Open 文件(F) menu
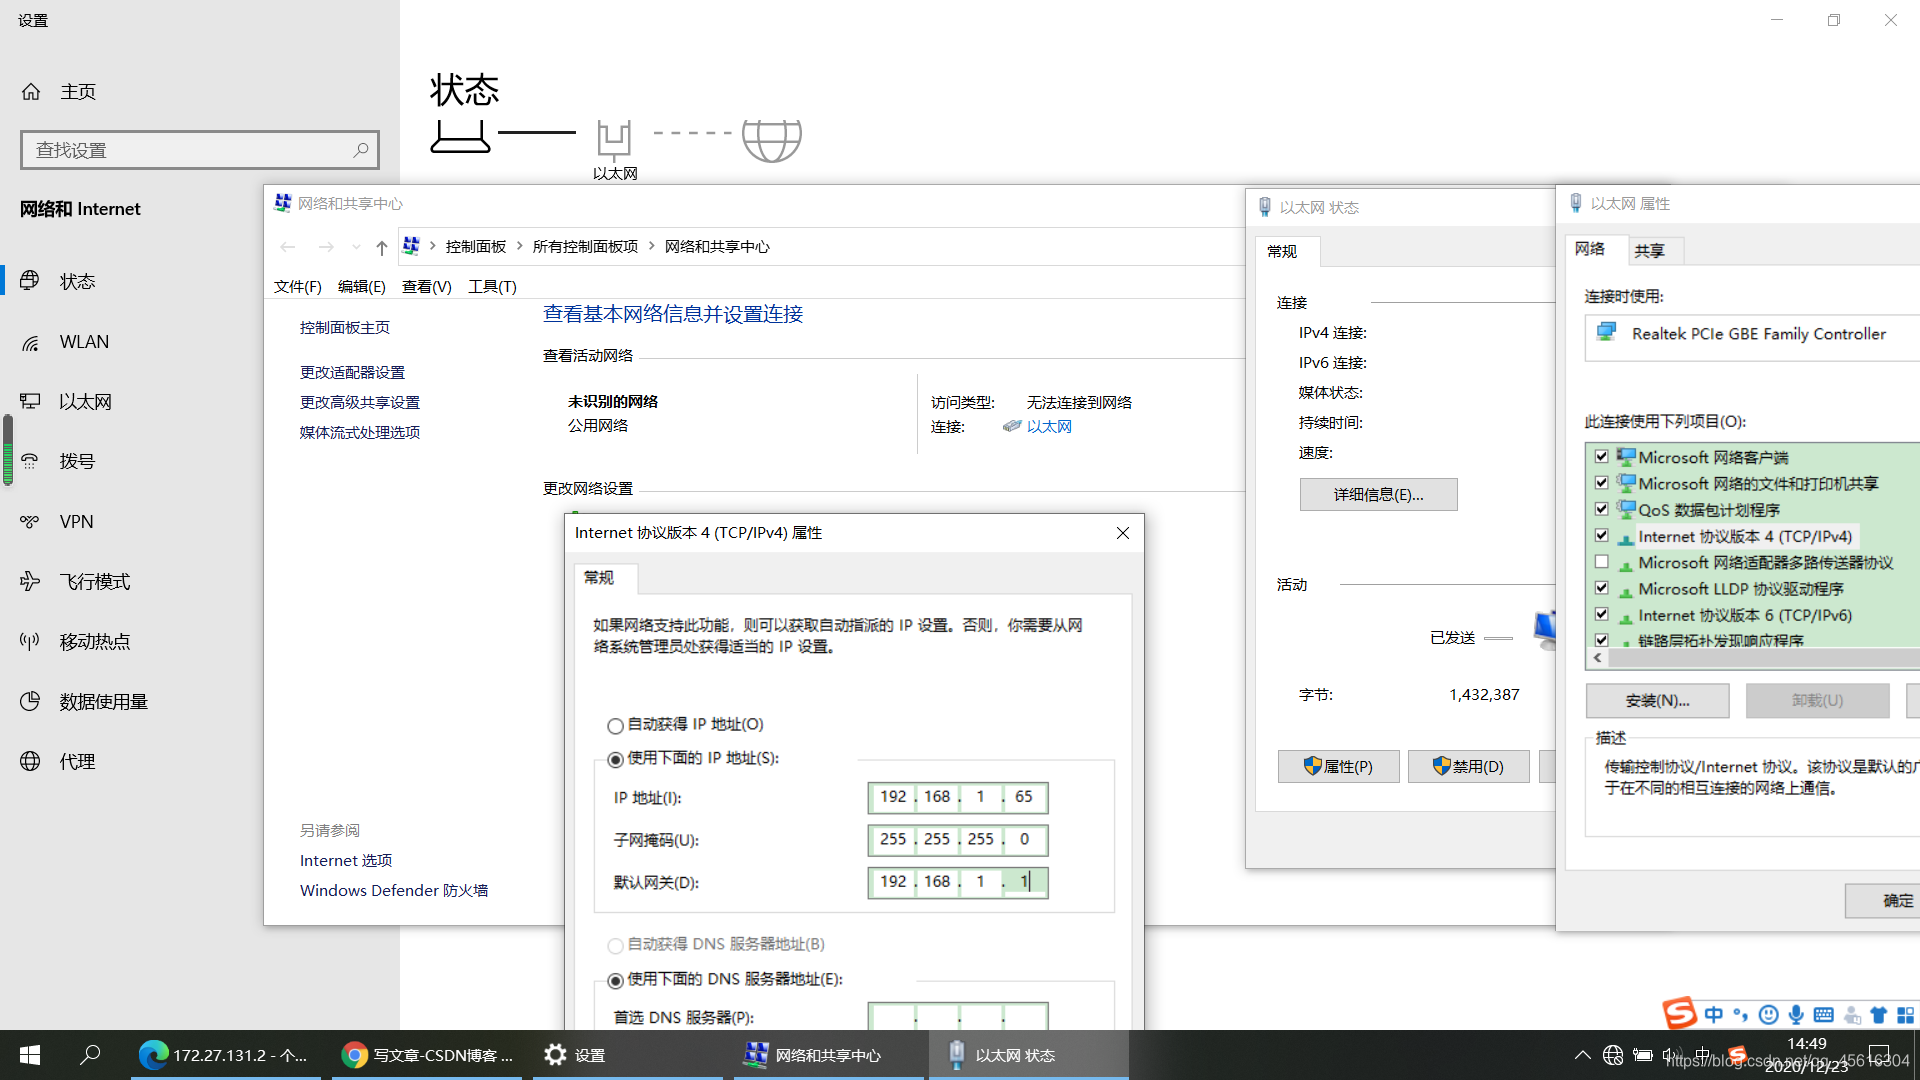The image size is (1920, 1080). [297, 287]
